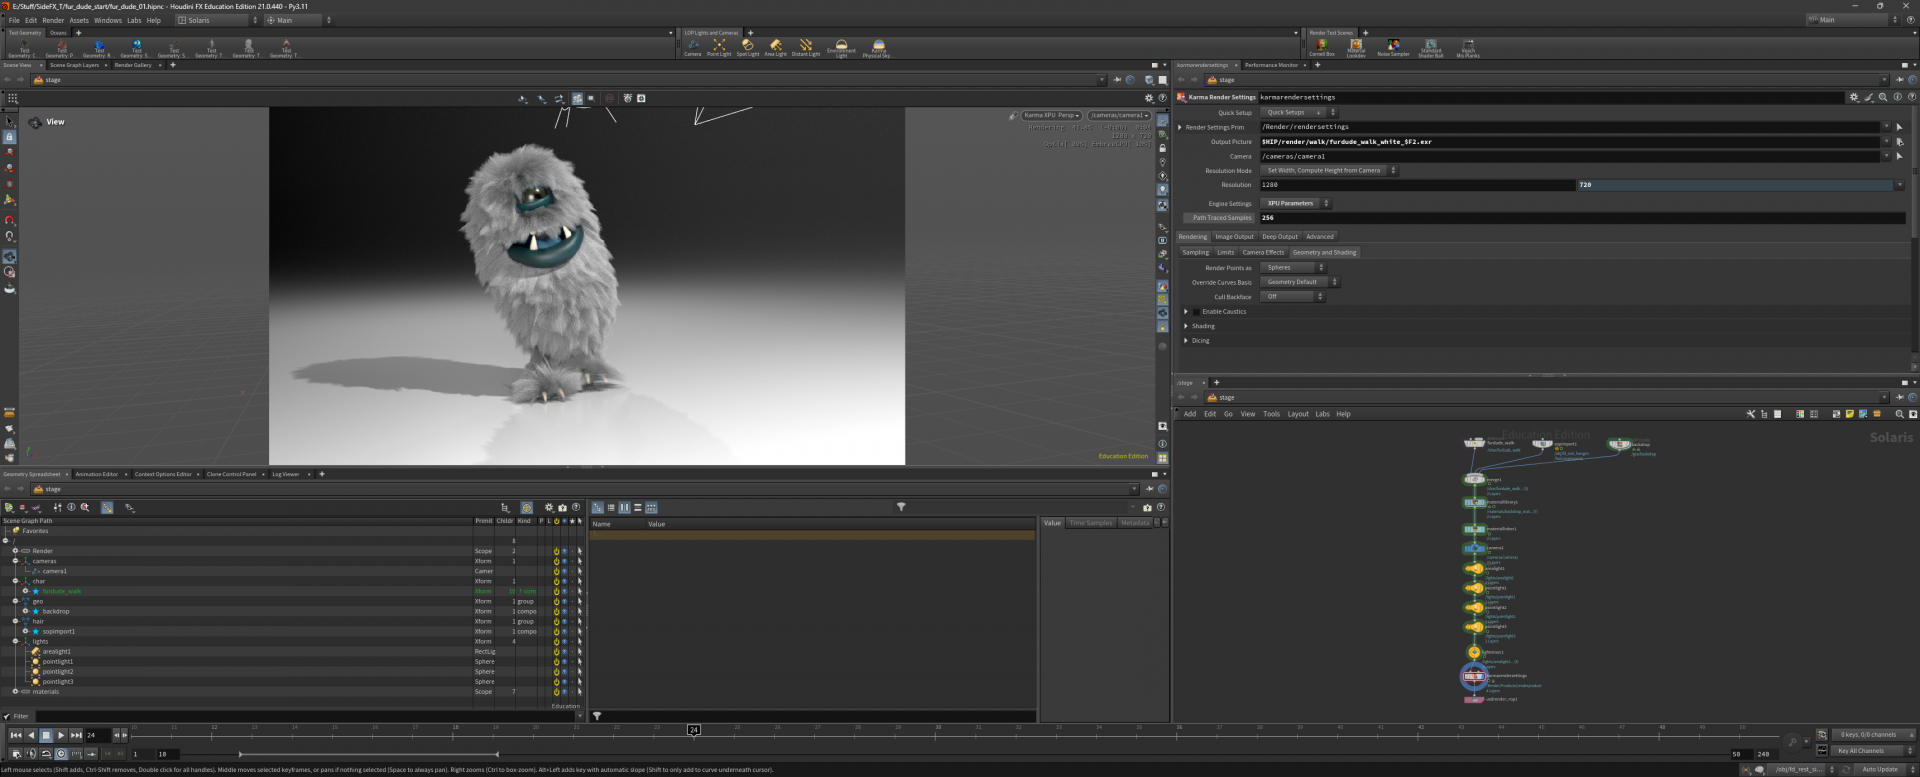Open the Render menu
This screenshot has height=777, width=1920.
53,20
